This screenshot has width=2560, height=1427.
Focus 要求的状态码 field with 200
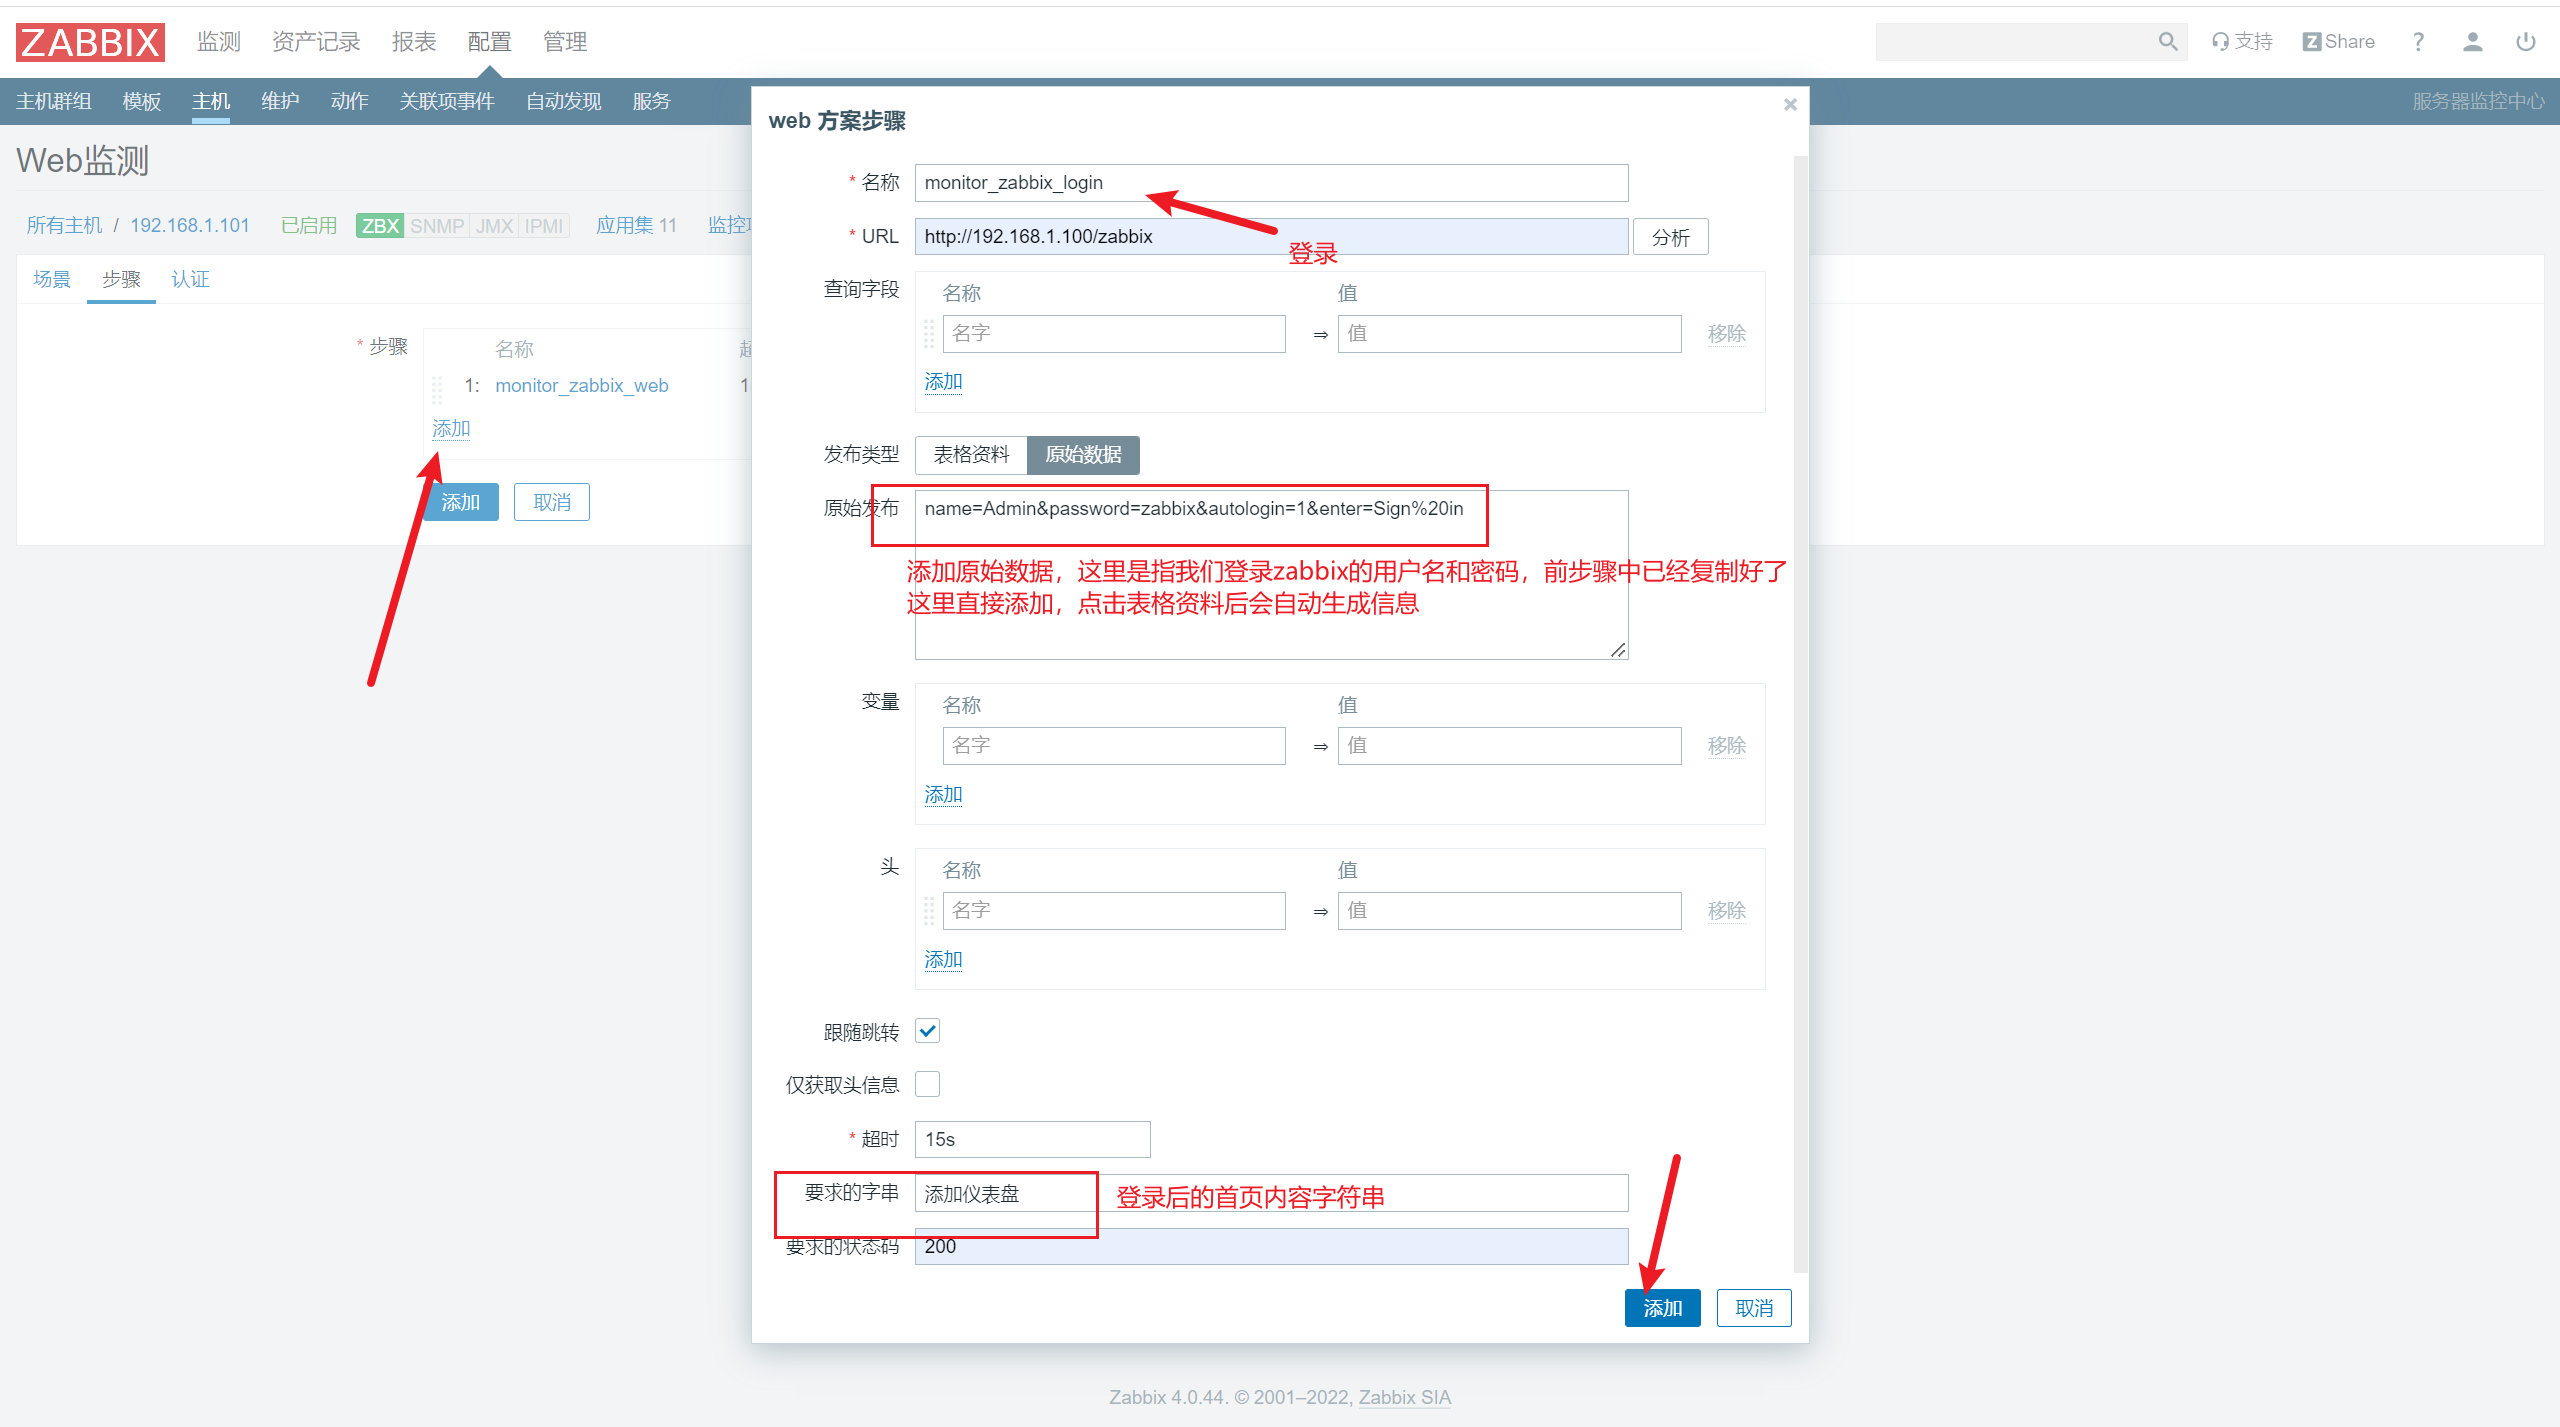point(1271,1247)
